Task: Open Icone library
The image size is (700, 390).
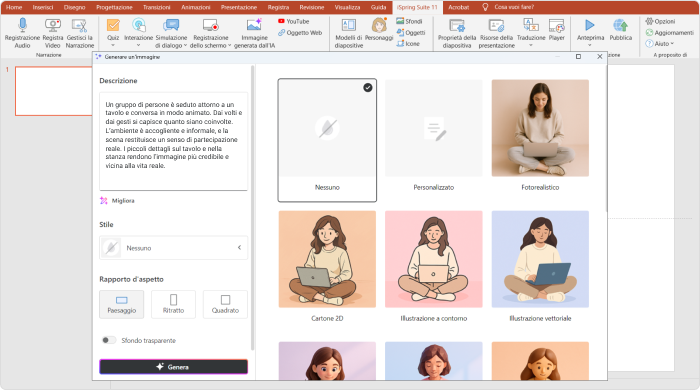Action: [x=408, y=43]
